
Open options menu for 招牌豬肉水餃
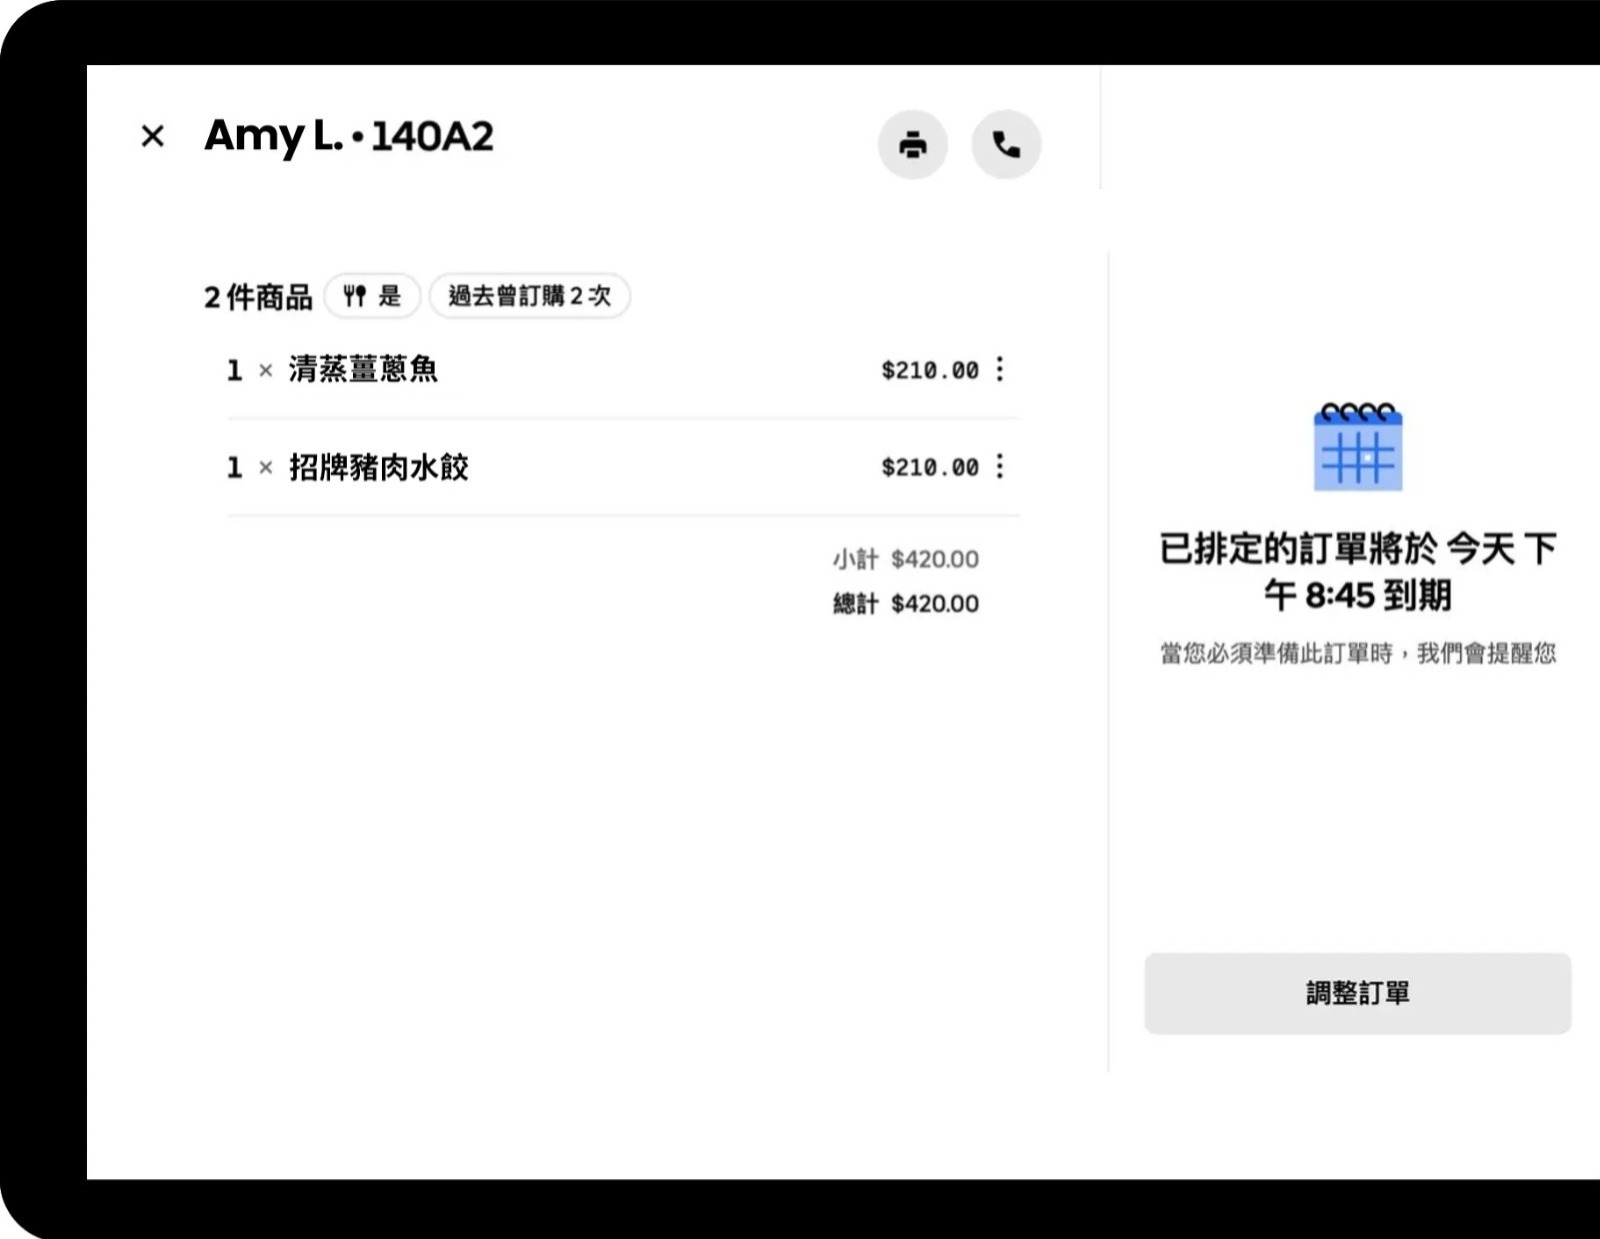1000,466
